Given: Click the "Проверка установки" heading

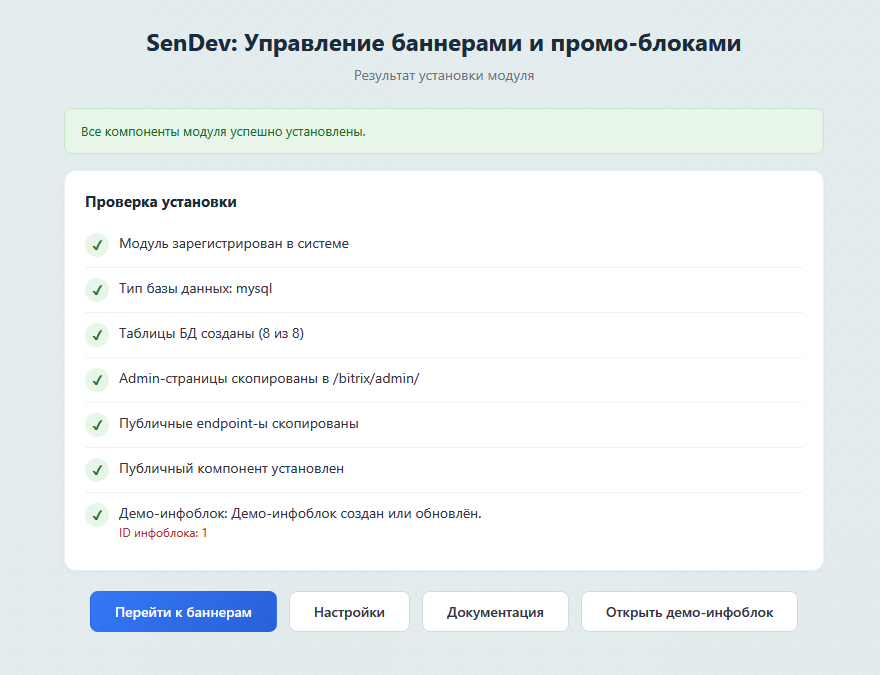Looking at the screenshot, I should pos(161,202).
